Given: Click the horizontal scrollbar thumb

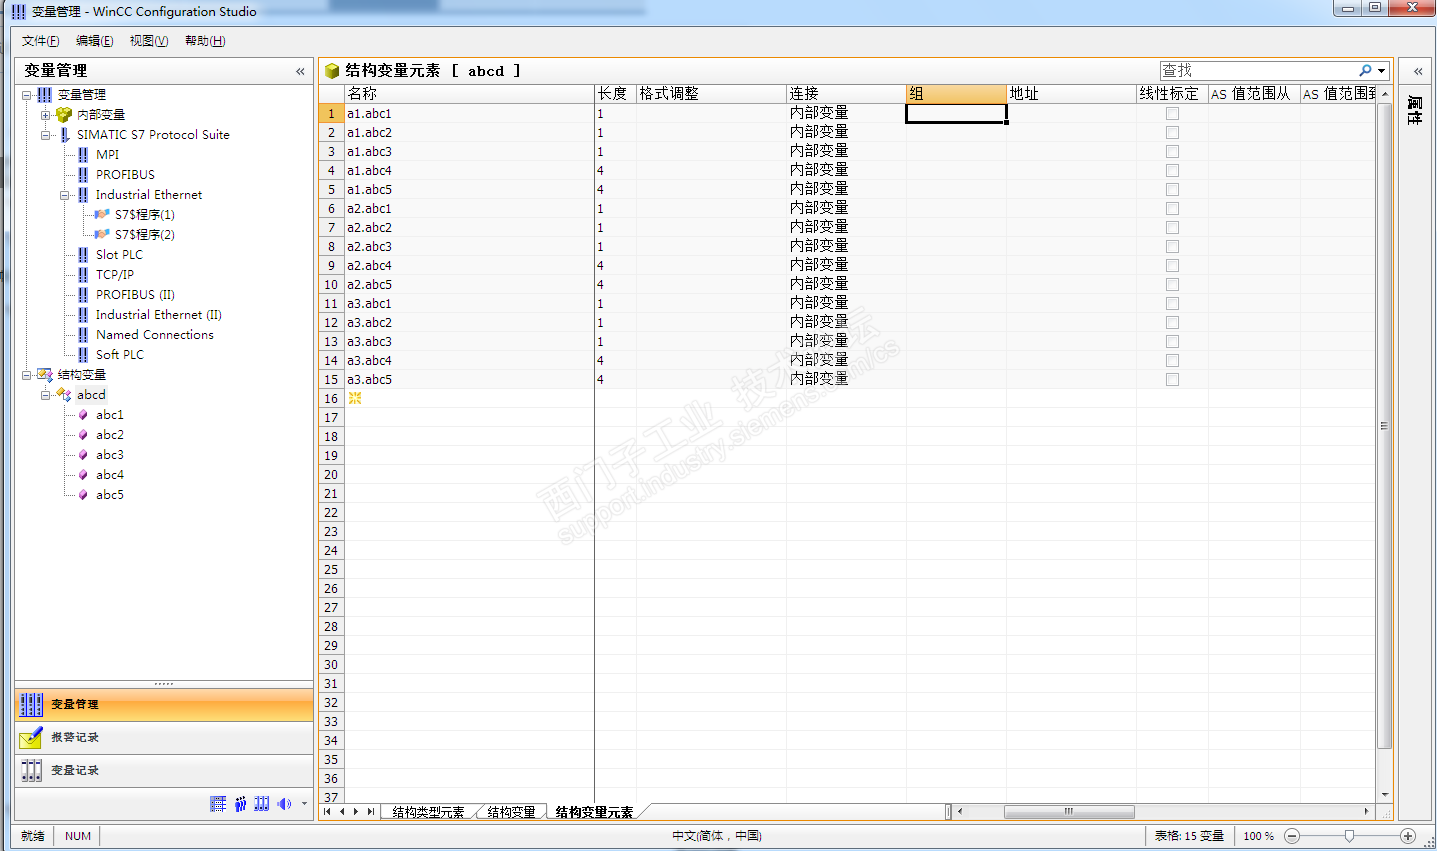Looking at the screenshot, I should (x=1069, y=812).
